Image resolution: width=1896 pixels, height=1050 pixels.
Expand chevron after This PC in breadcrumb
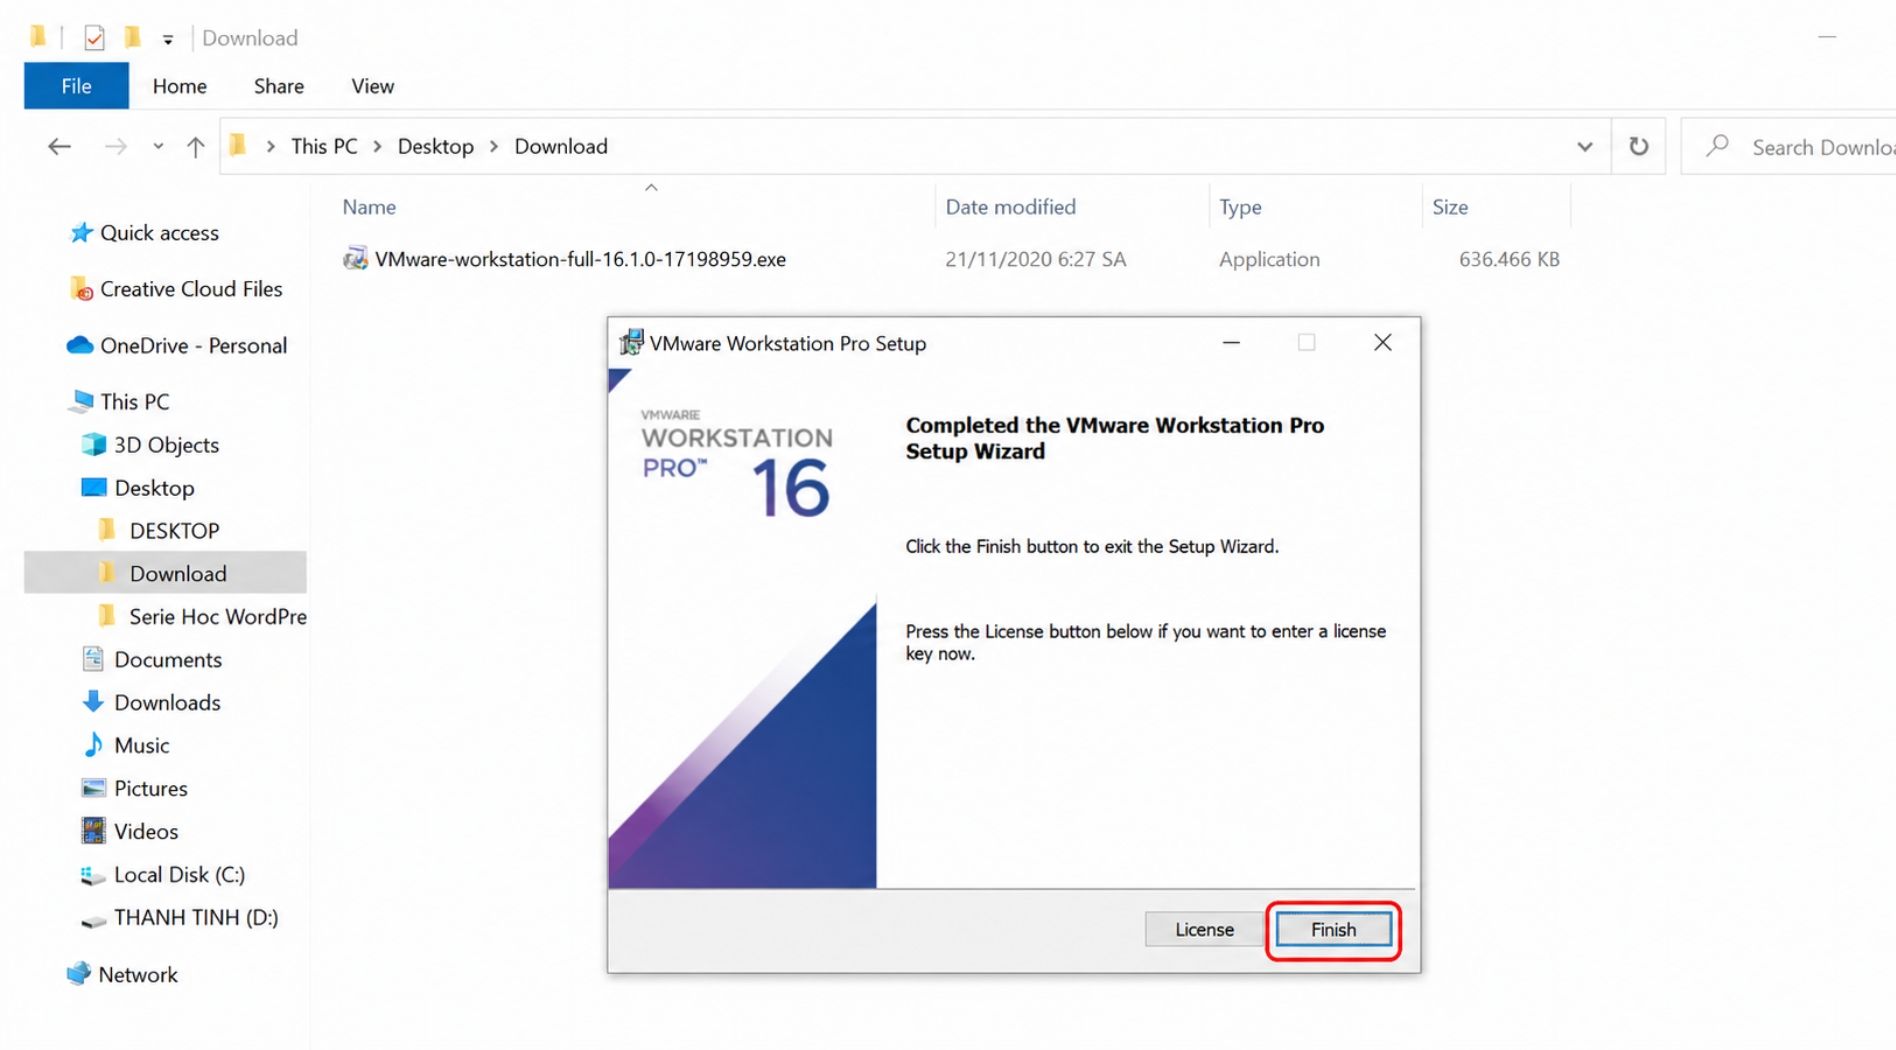pyautogui.click(x=378, y=147)
